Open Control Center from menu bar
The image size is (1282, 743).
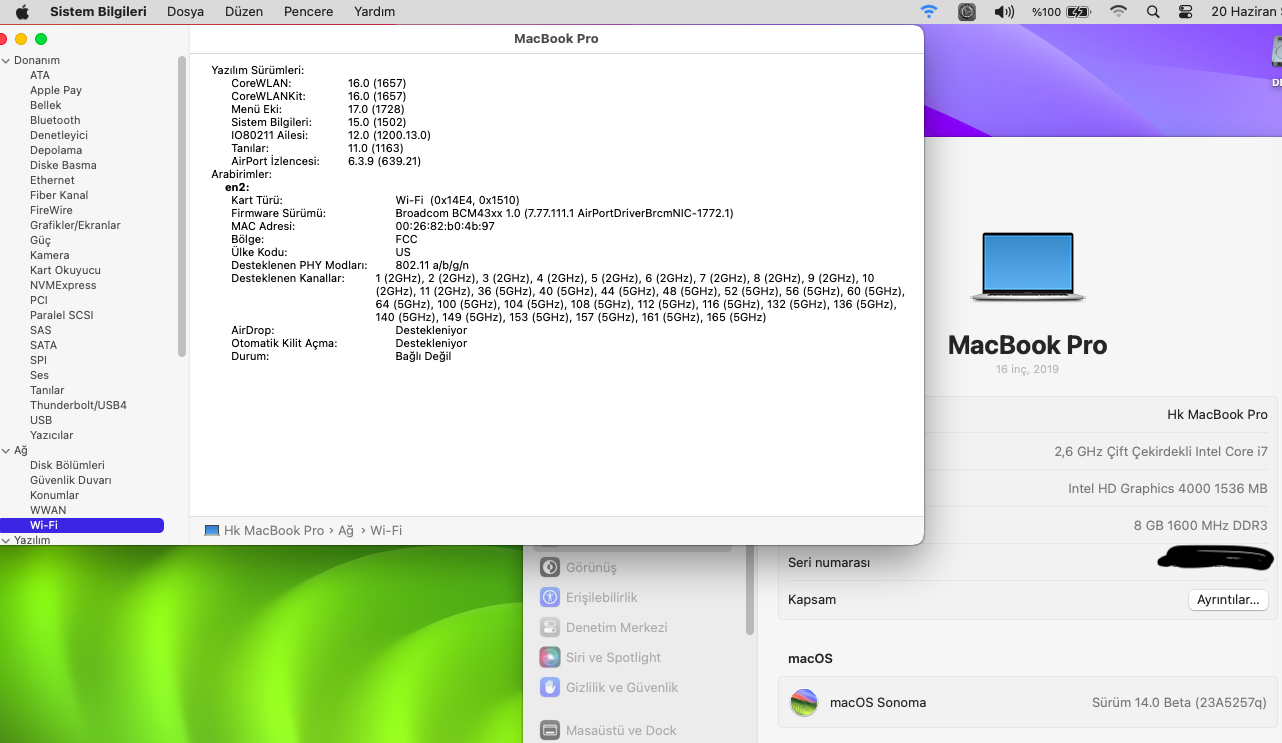(x=1186, y=12)
